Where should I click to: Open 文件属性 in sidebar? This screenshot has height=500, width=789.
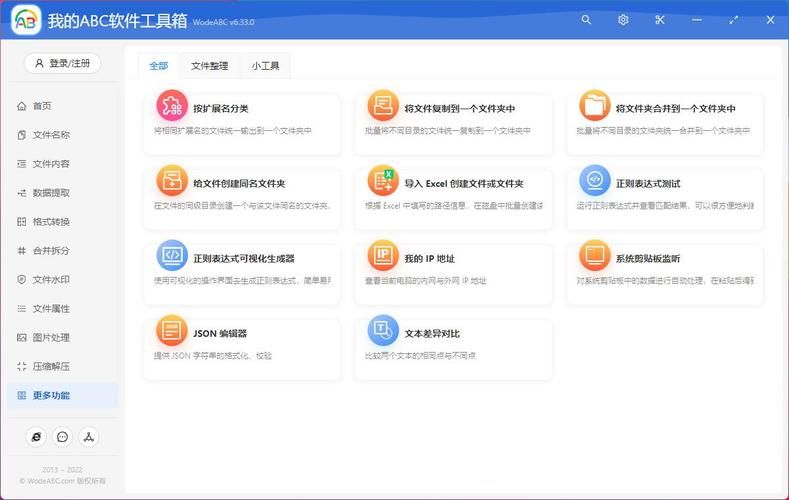coord(62,308)
